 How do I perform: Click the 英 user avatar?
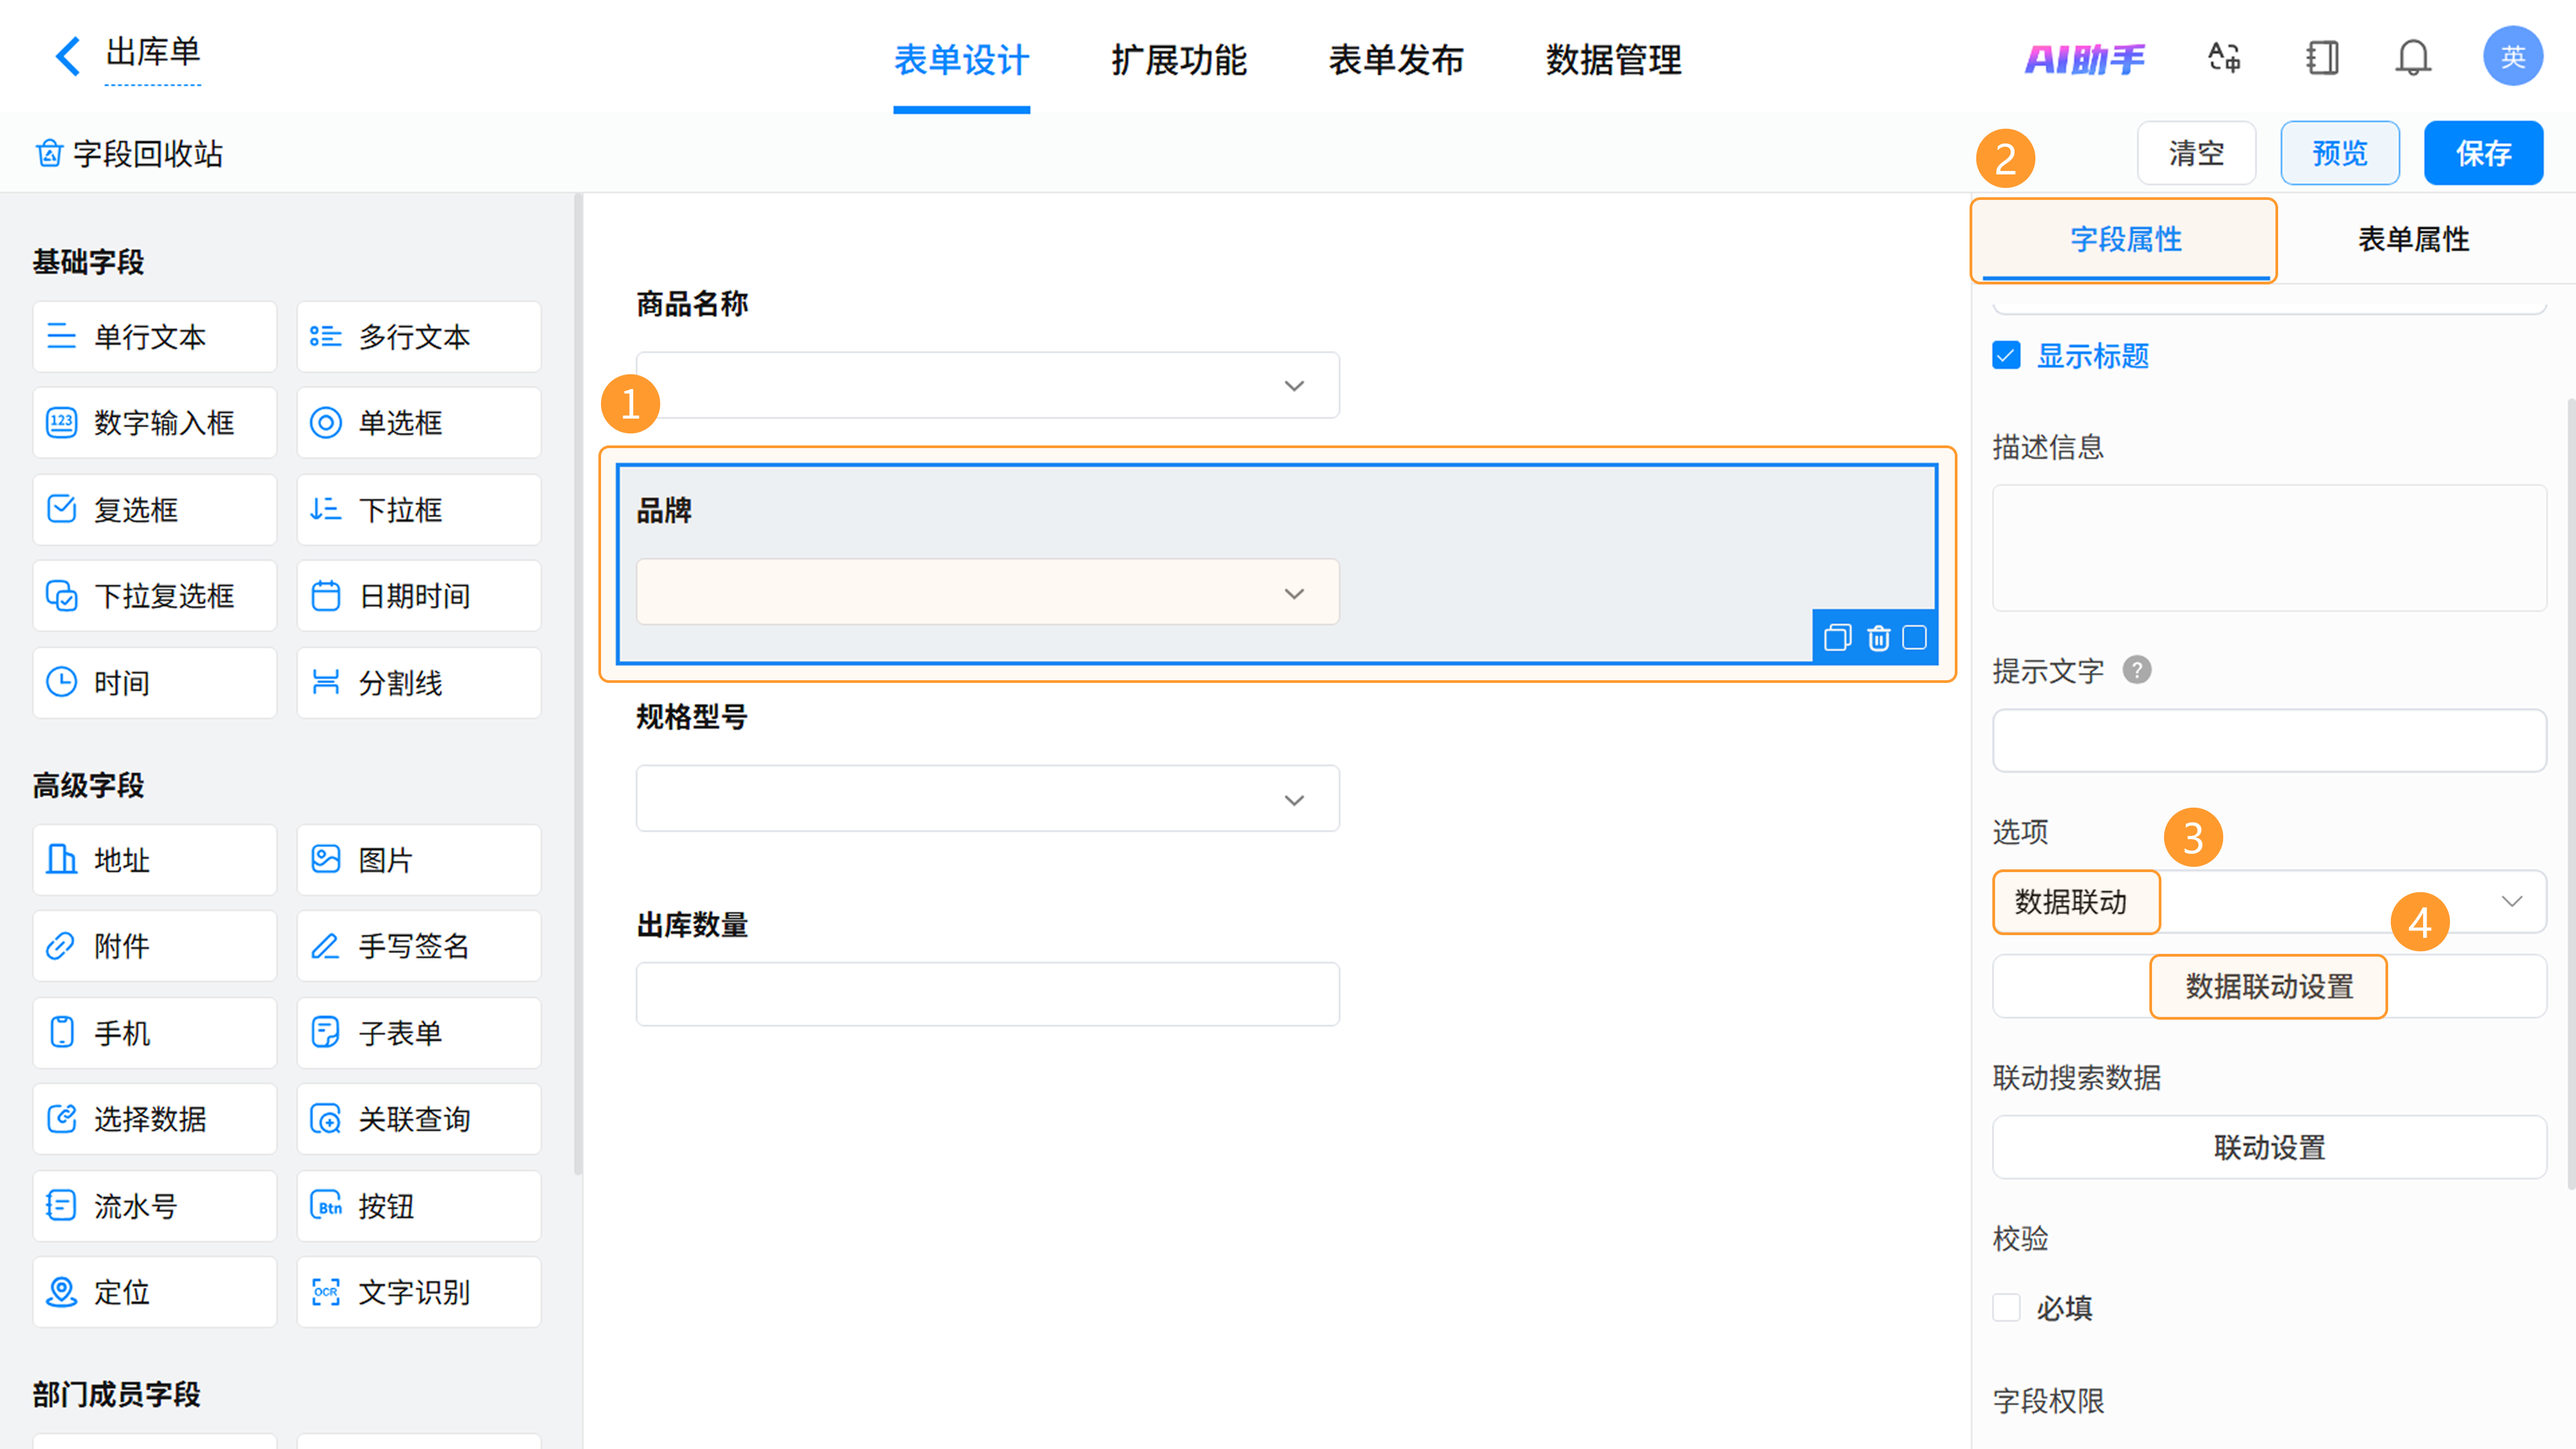[2512, 57]
